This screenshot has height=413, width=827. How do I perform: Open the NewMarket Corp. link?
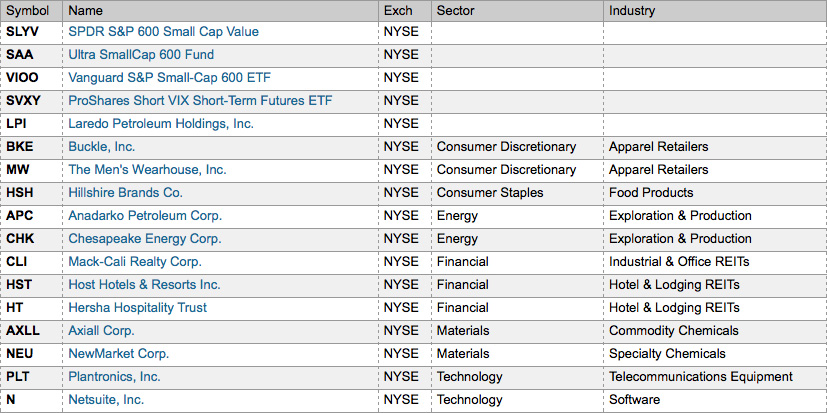click(118, 354)
